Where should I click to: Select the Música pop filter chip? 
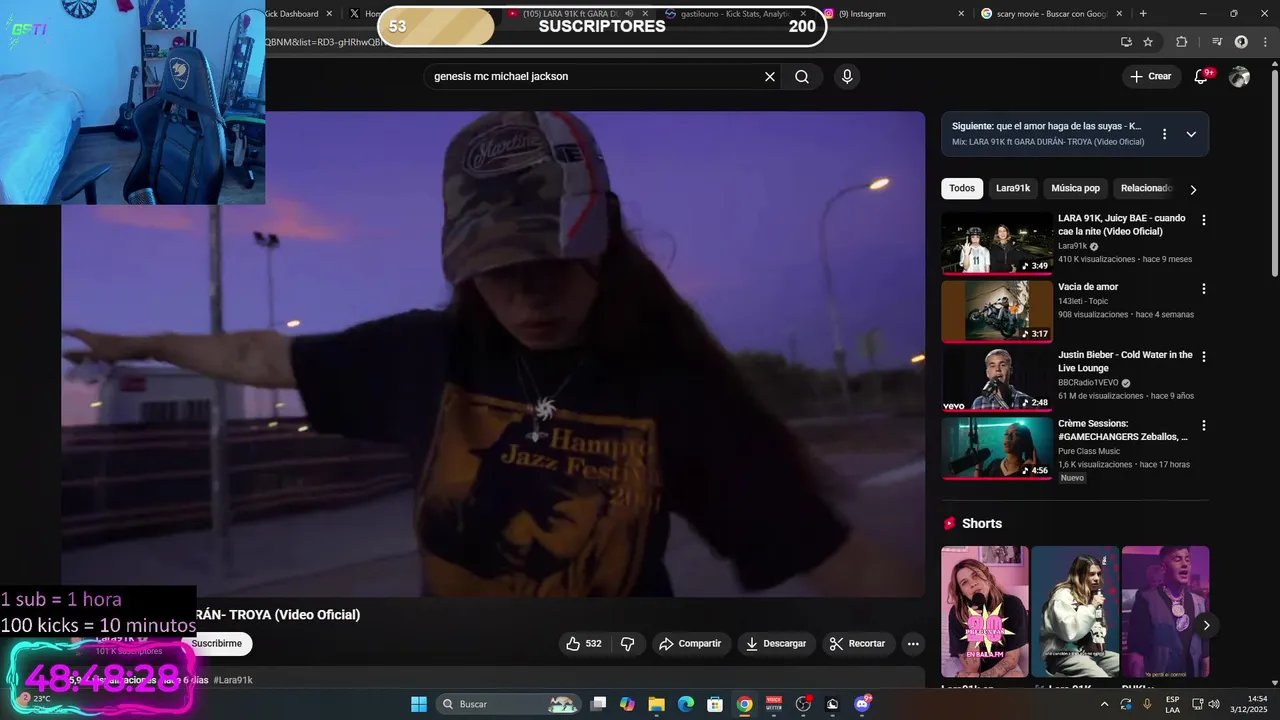click(1075, 188)
